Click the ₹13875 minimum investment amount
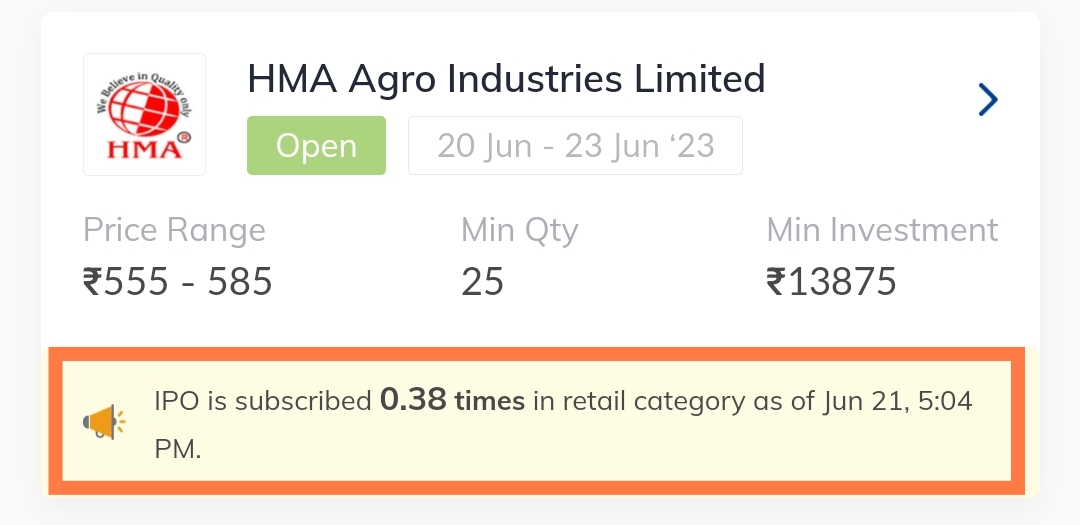This screenshot has height=525, width=1080. (831, 282)
